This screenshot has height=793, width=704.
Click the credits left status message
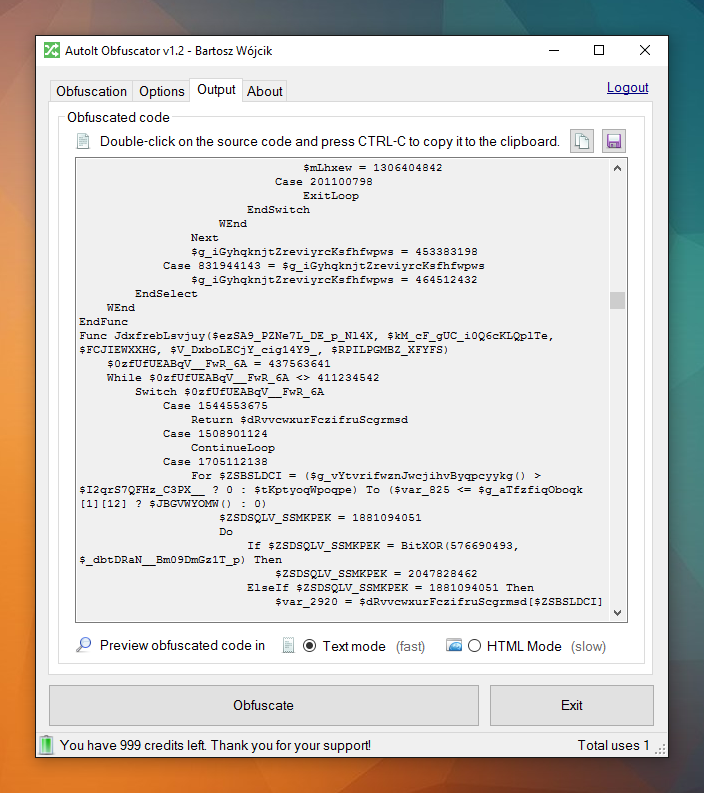215,745
